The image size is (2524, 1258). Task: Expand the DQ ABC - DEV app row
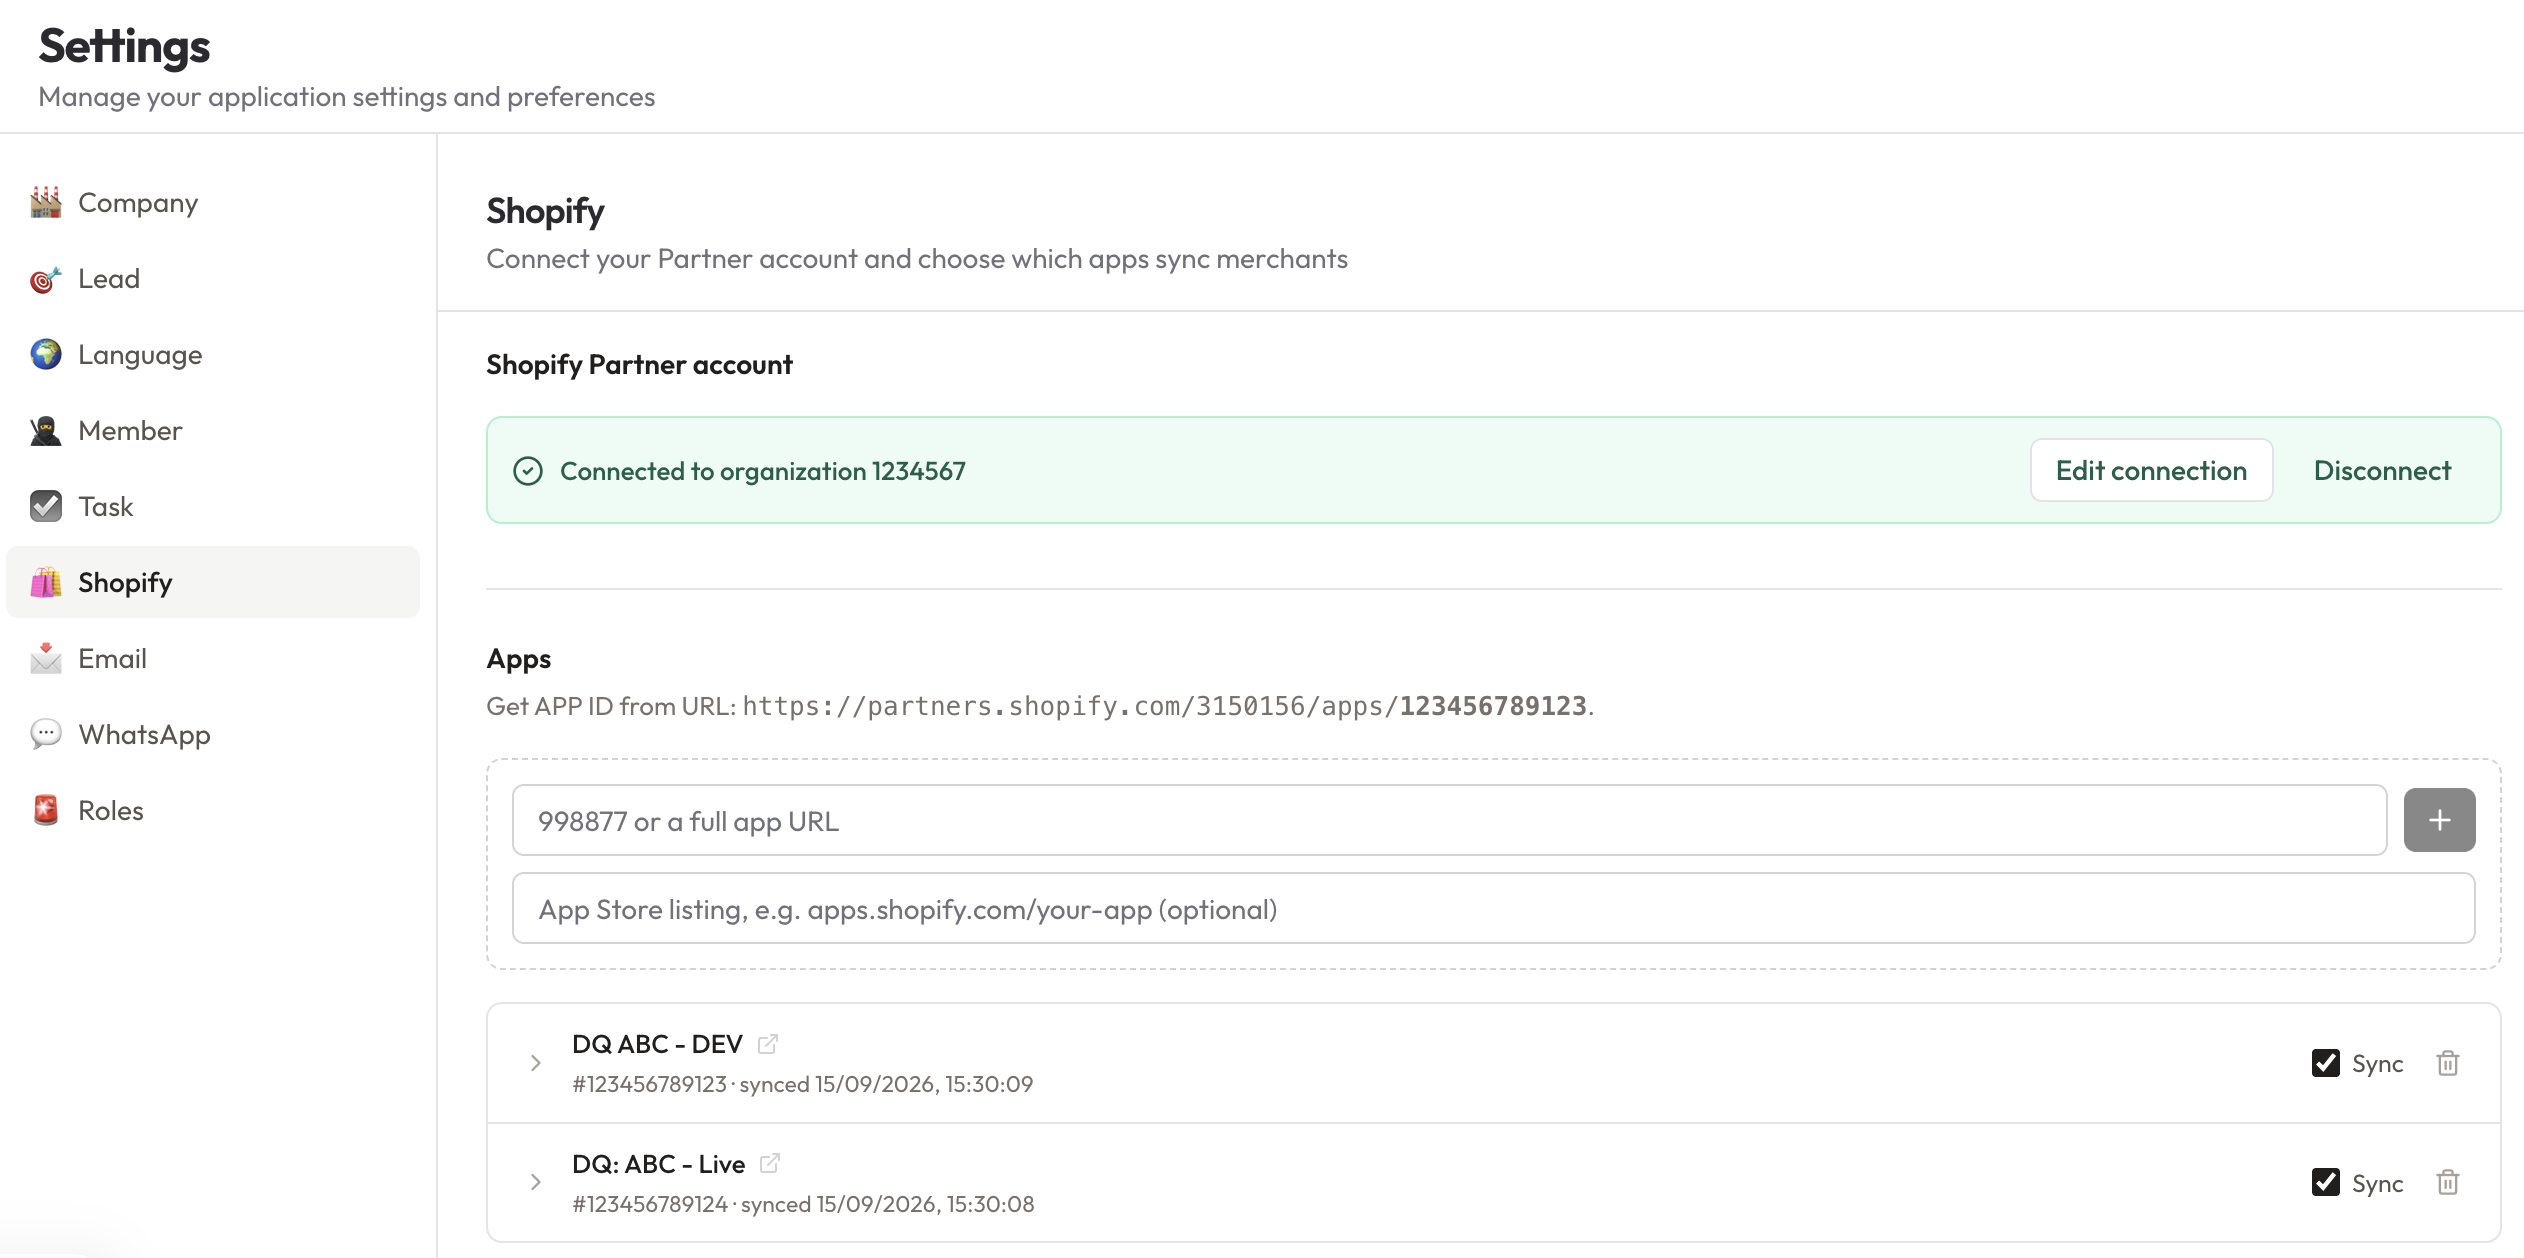536,1063
